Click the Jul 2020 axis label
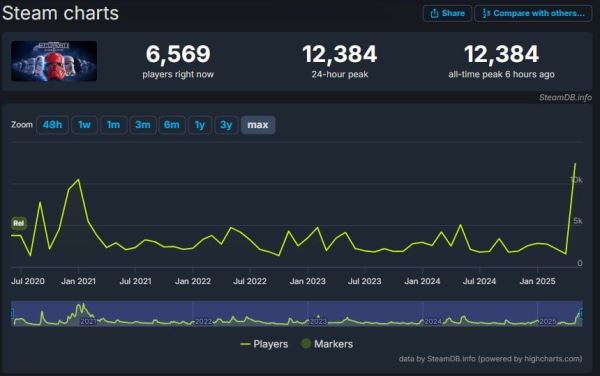Image resolution: width=600 pixels, height=376 pixels. 28,281
